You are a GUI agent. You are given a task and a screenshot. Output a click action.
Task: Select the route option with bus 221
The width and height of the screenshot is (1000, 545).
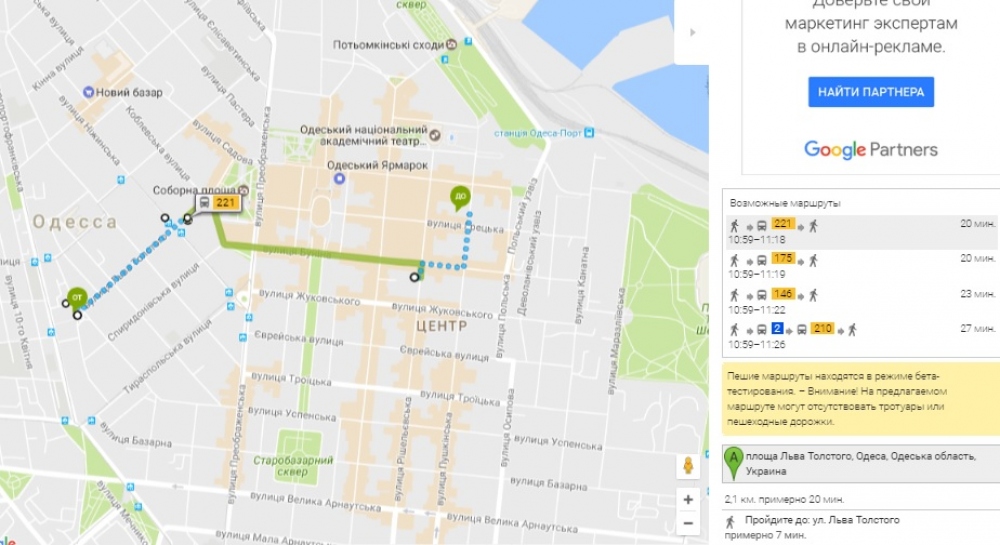pos(860,232)
